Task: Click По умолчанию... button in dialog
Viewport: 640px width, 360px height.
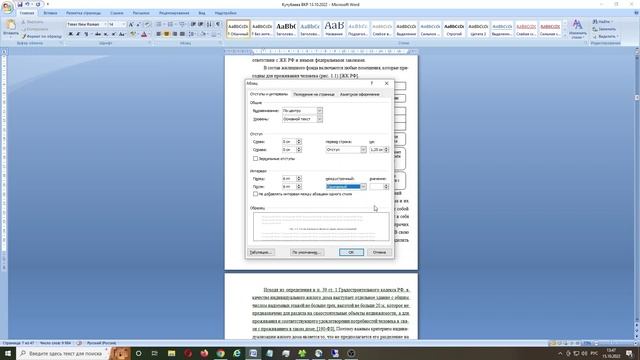Action: [307, 252]
